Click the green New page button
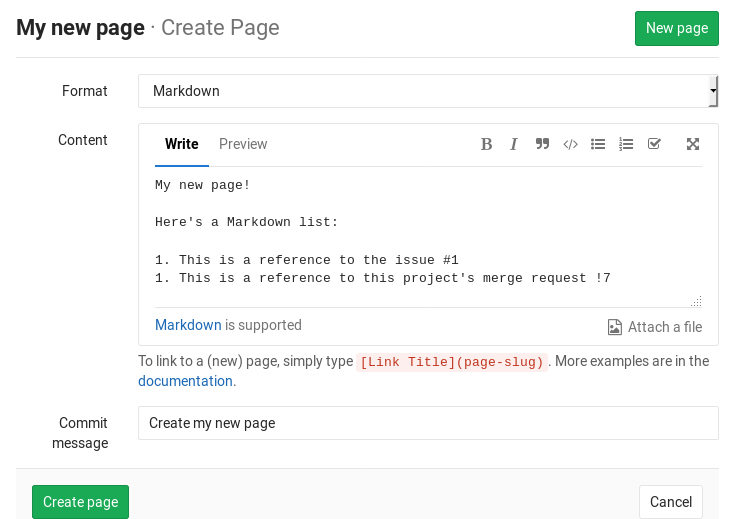735x519 pixels. [x=676, y=28]
